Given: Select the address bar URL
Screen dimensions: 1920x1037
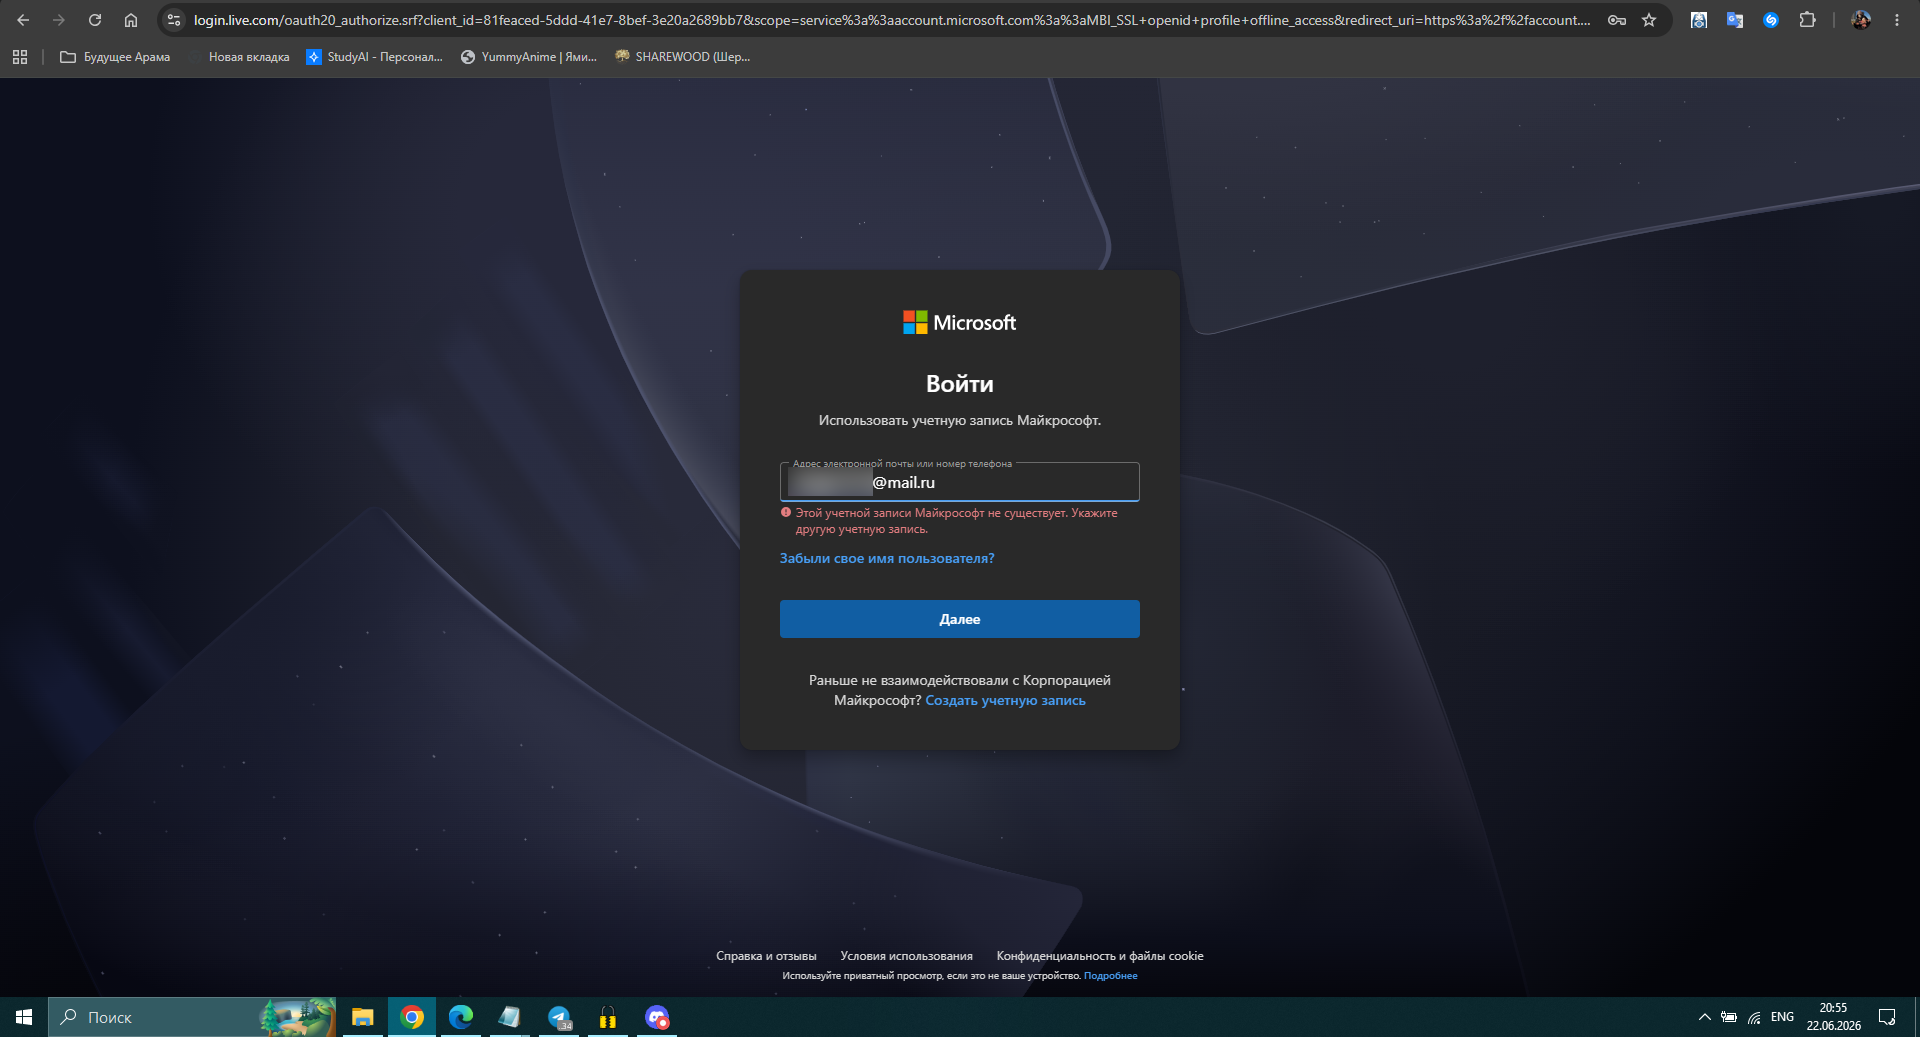Looking at the screenshot, I should coord(891,20).
